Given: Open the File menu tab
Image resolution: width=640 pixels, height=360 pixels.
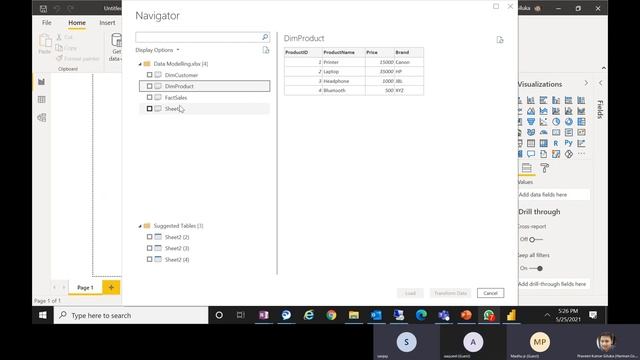Looking at the screenshot, I should (47, 23).
